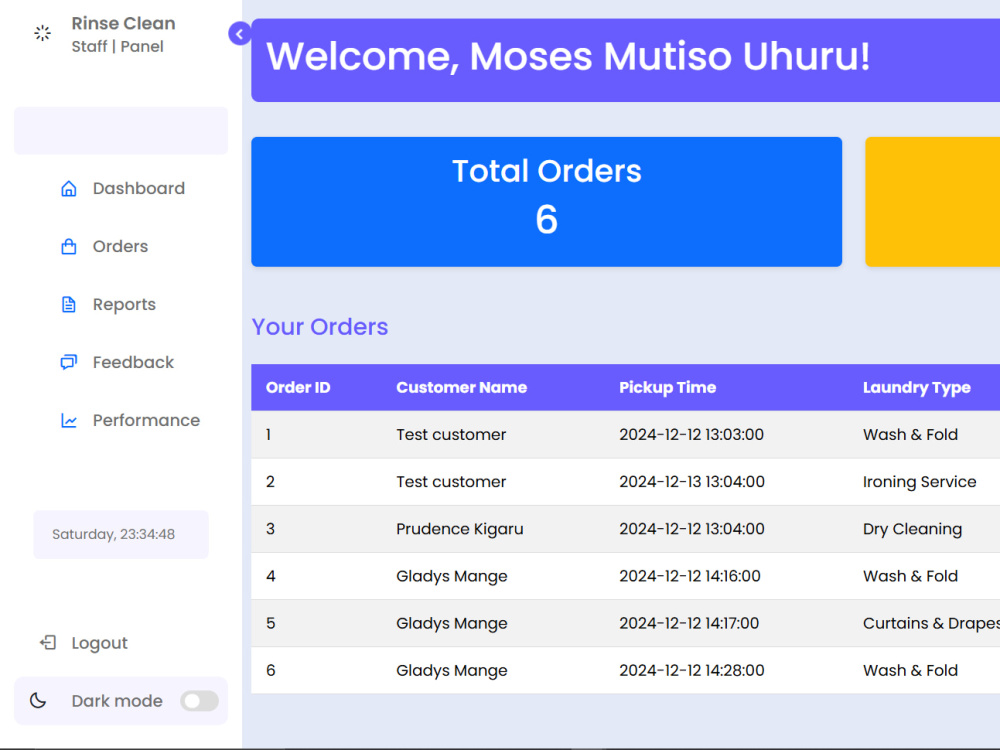The image size is (1000, 750).
Task: Click order ID 5 cell
Action: coord(270,624)
